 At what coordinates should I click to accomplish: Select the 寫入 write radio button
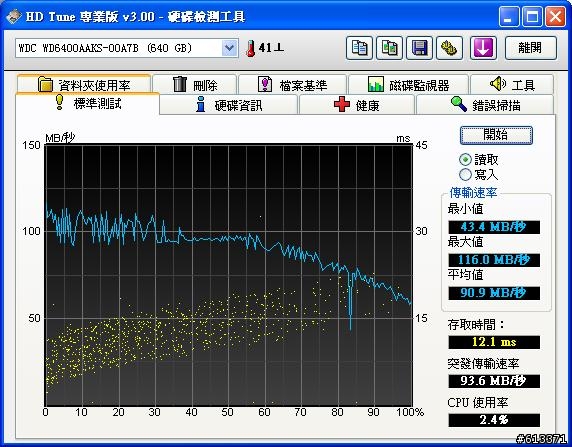coord(465,174)
